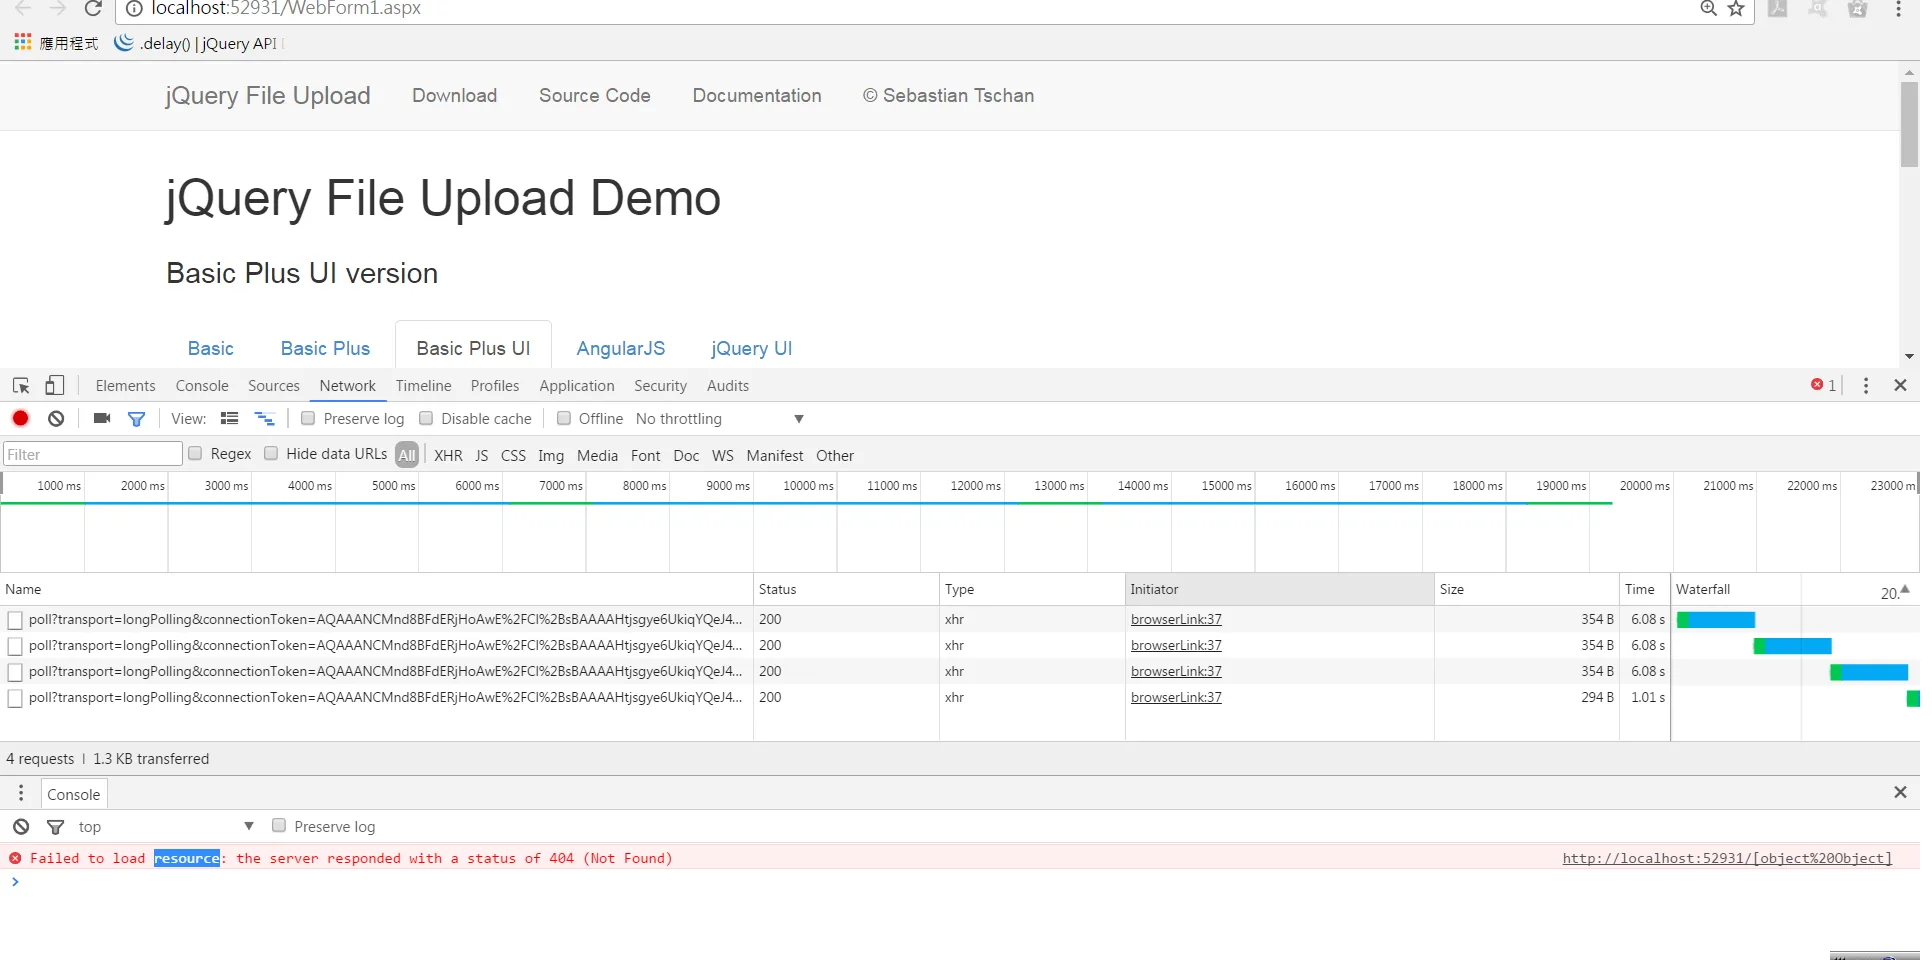The image size is (1932, 960).
Task: Filter network requests by JS
Action: click(482, 456)
